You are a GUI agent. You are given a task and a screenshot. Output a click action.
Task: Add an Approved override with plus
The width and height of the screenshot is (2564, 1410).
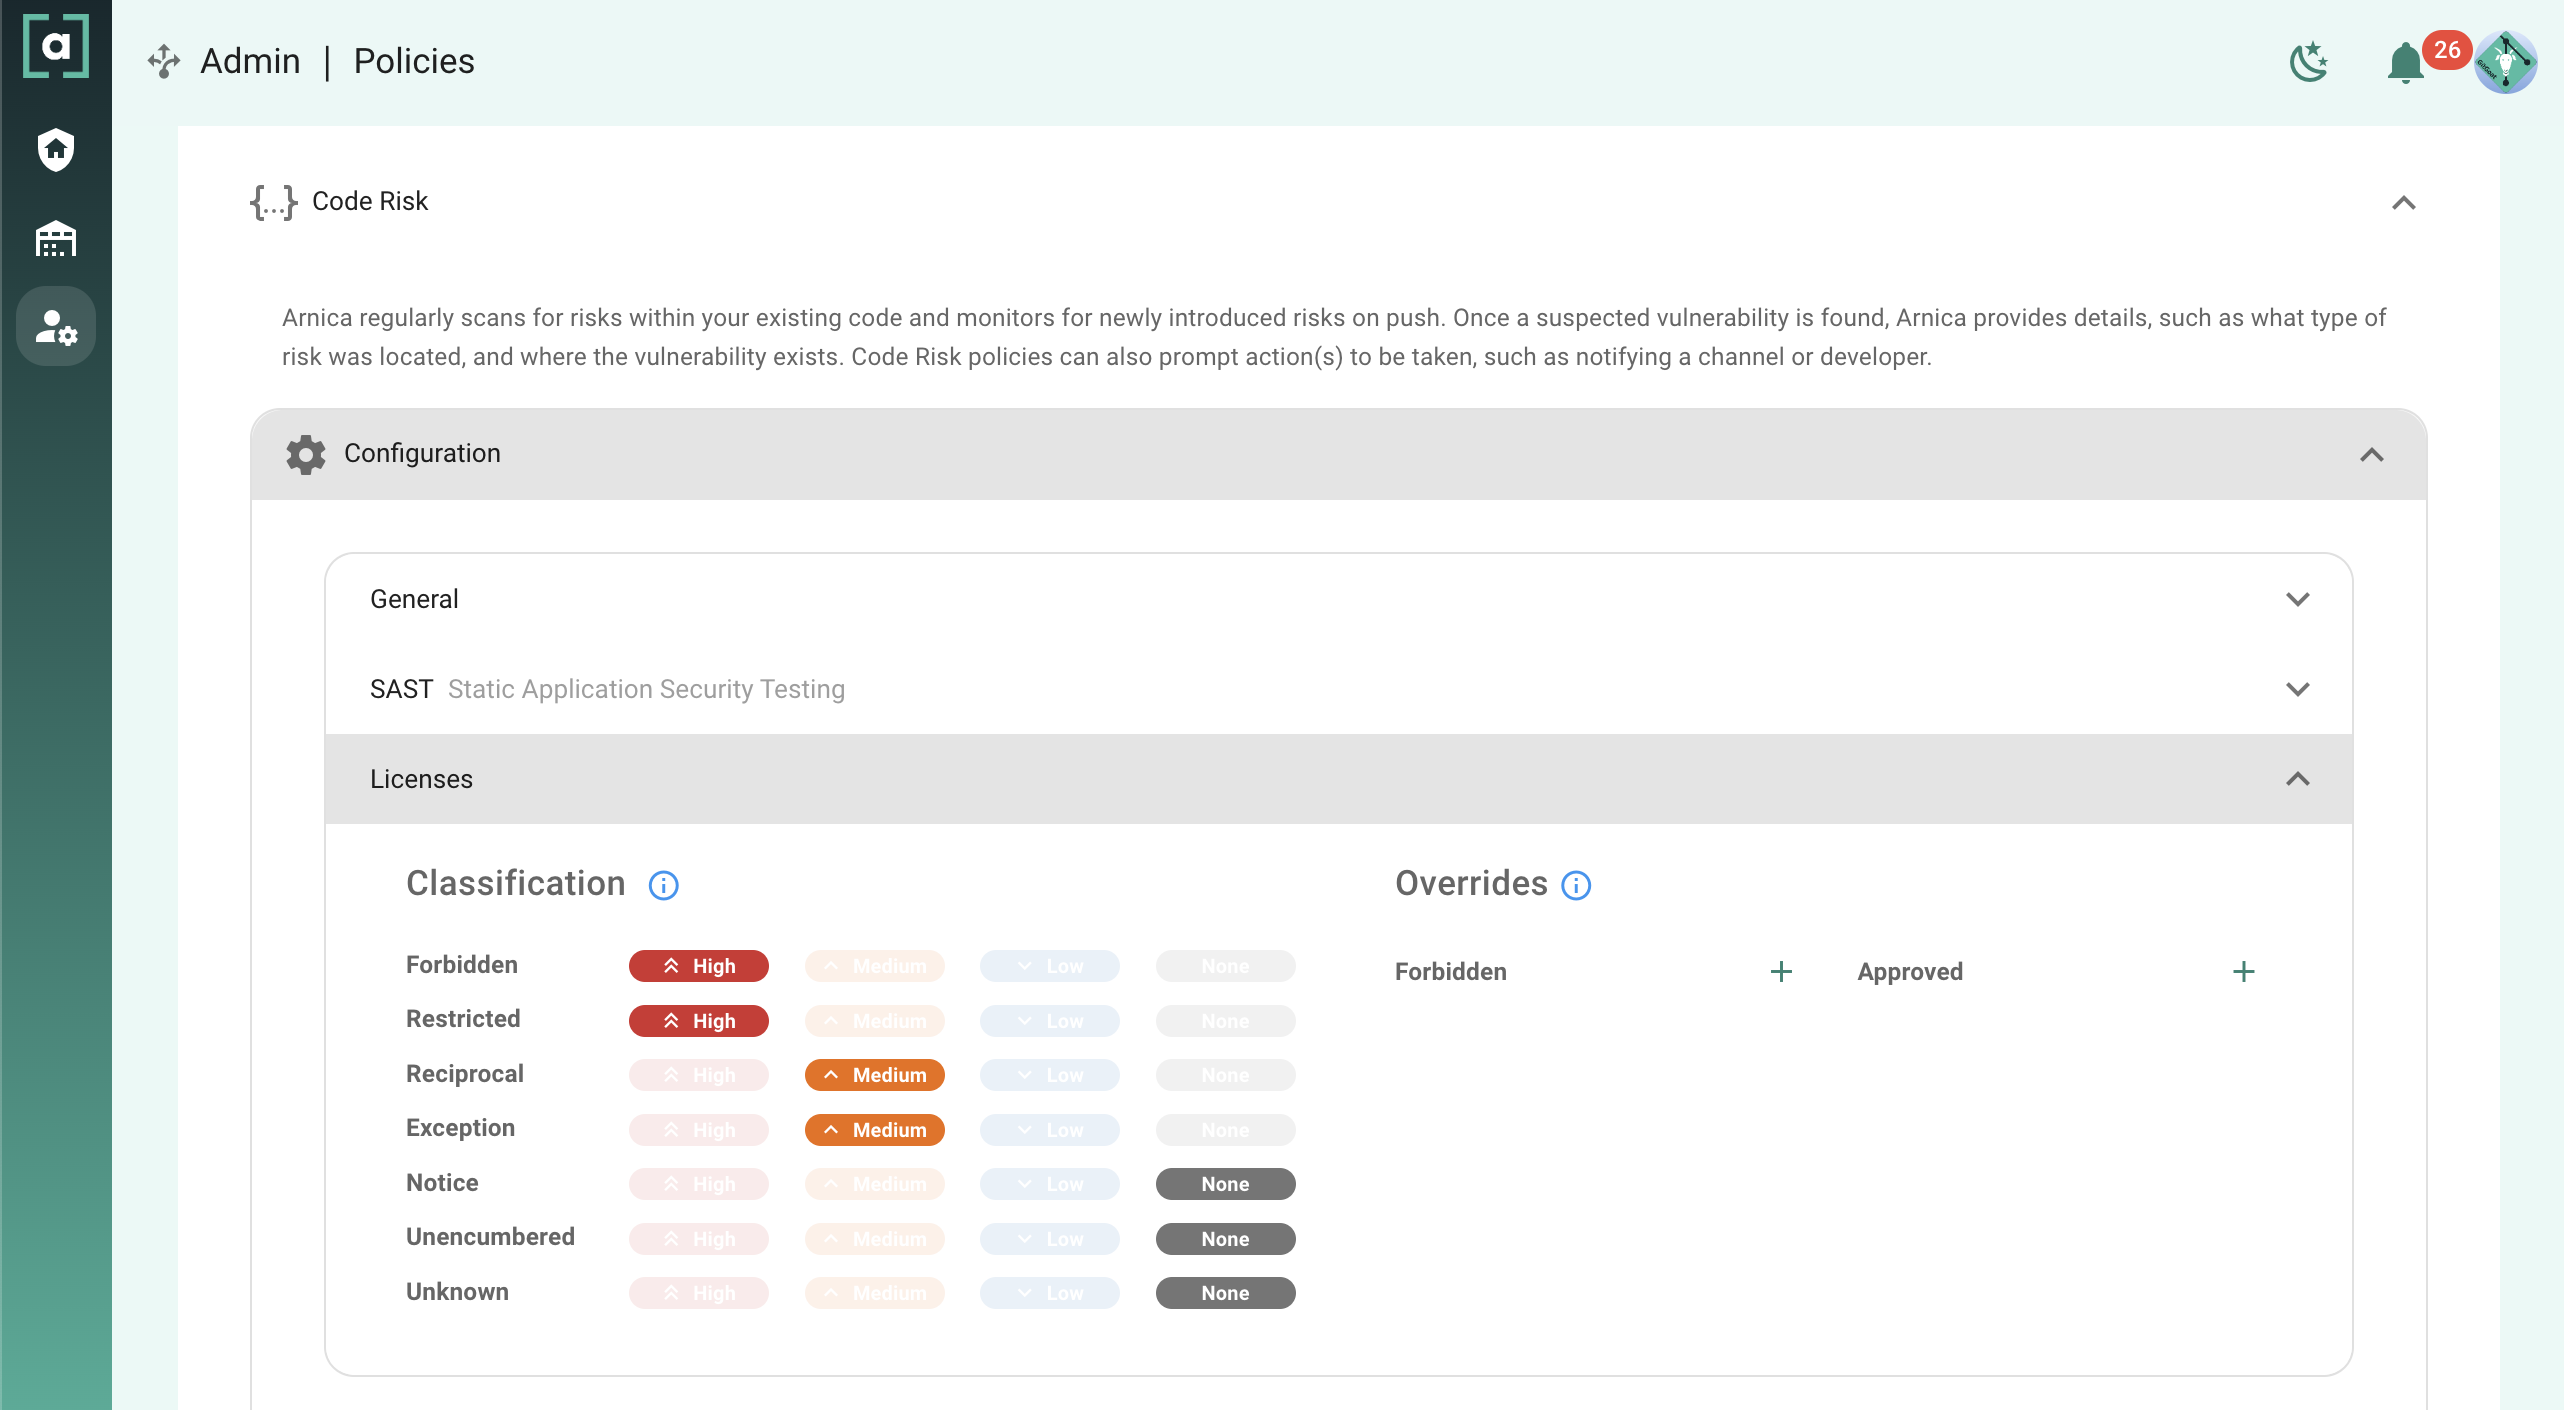click(x=2243, y=972)
